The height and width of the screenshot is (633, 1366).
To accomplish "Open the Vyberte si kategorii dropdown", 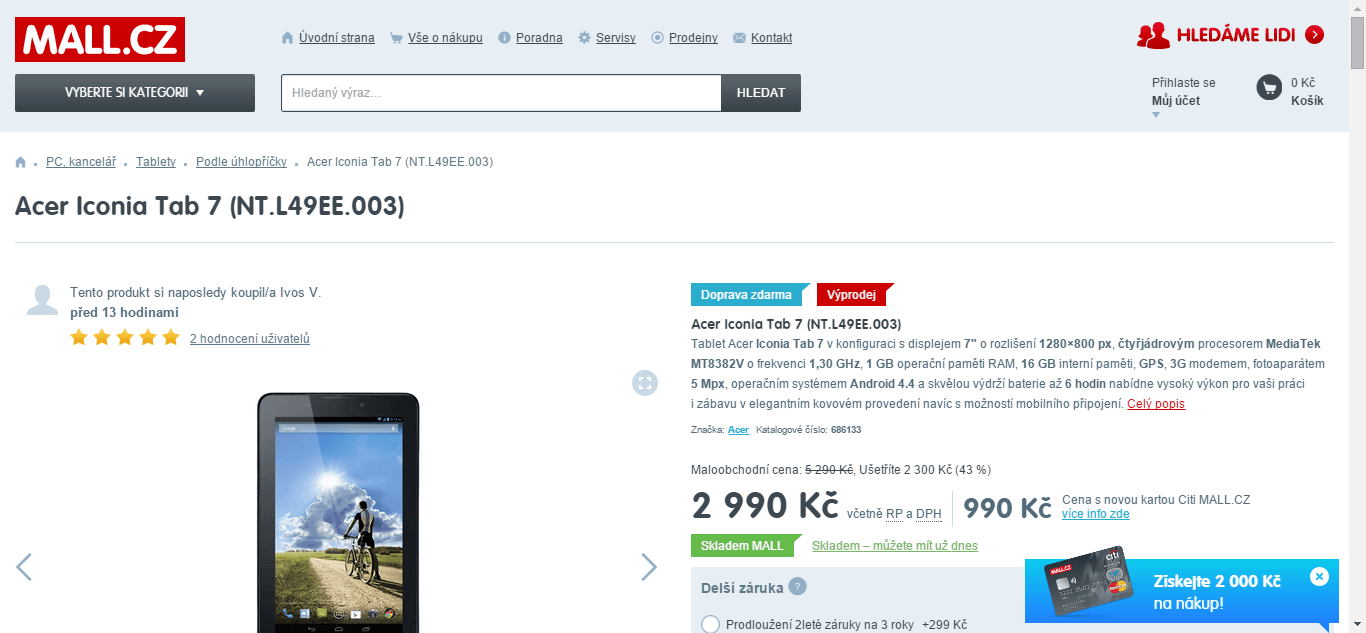I will tap(135, 93).
